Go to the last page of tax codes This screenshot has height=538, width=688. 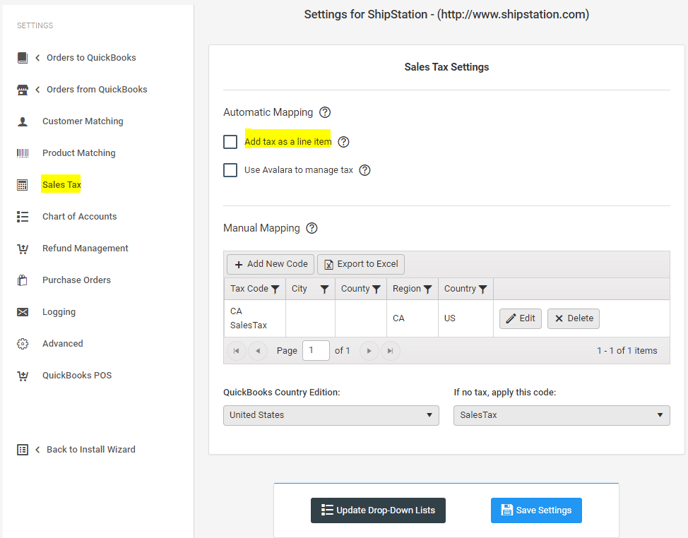pyautogui.click(x=390, y=351)
